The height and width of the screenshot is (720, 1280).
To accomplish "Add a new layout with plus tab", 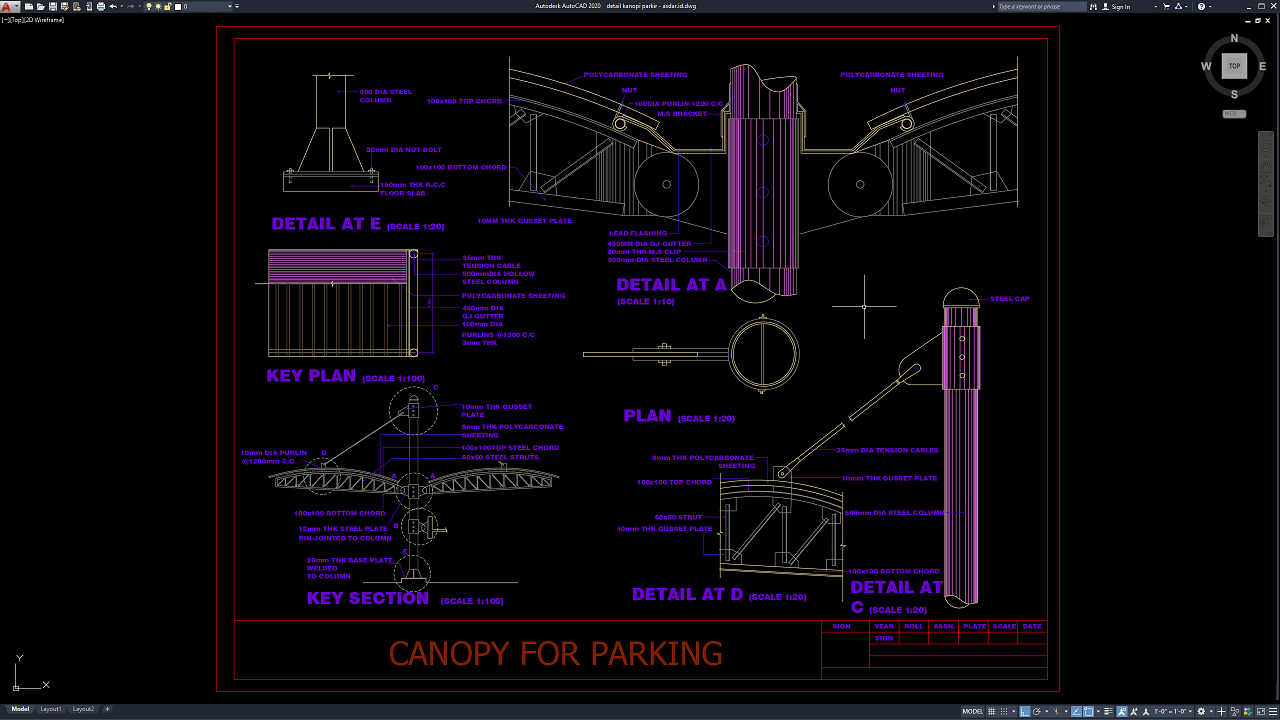I will (x=107, y=709).
